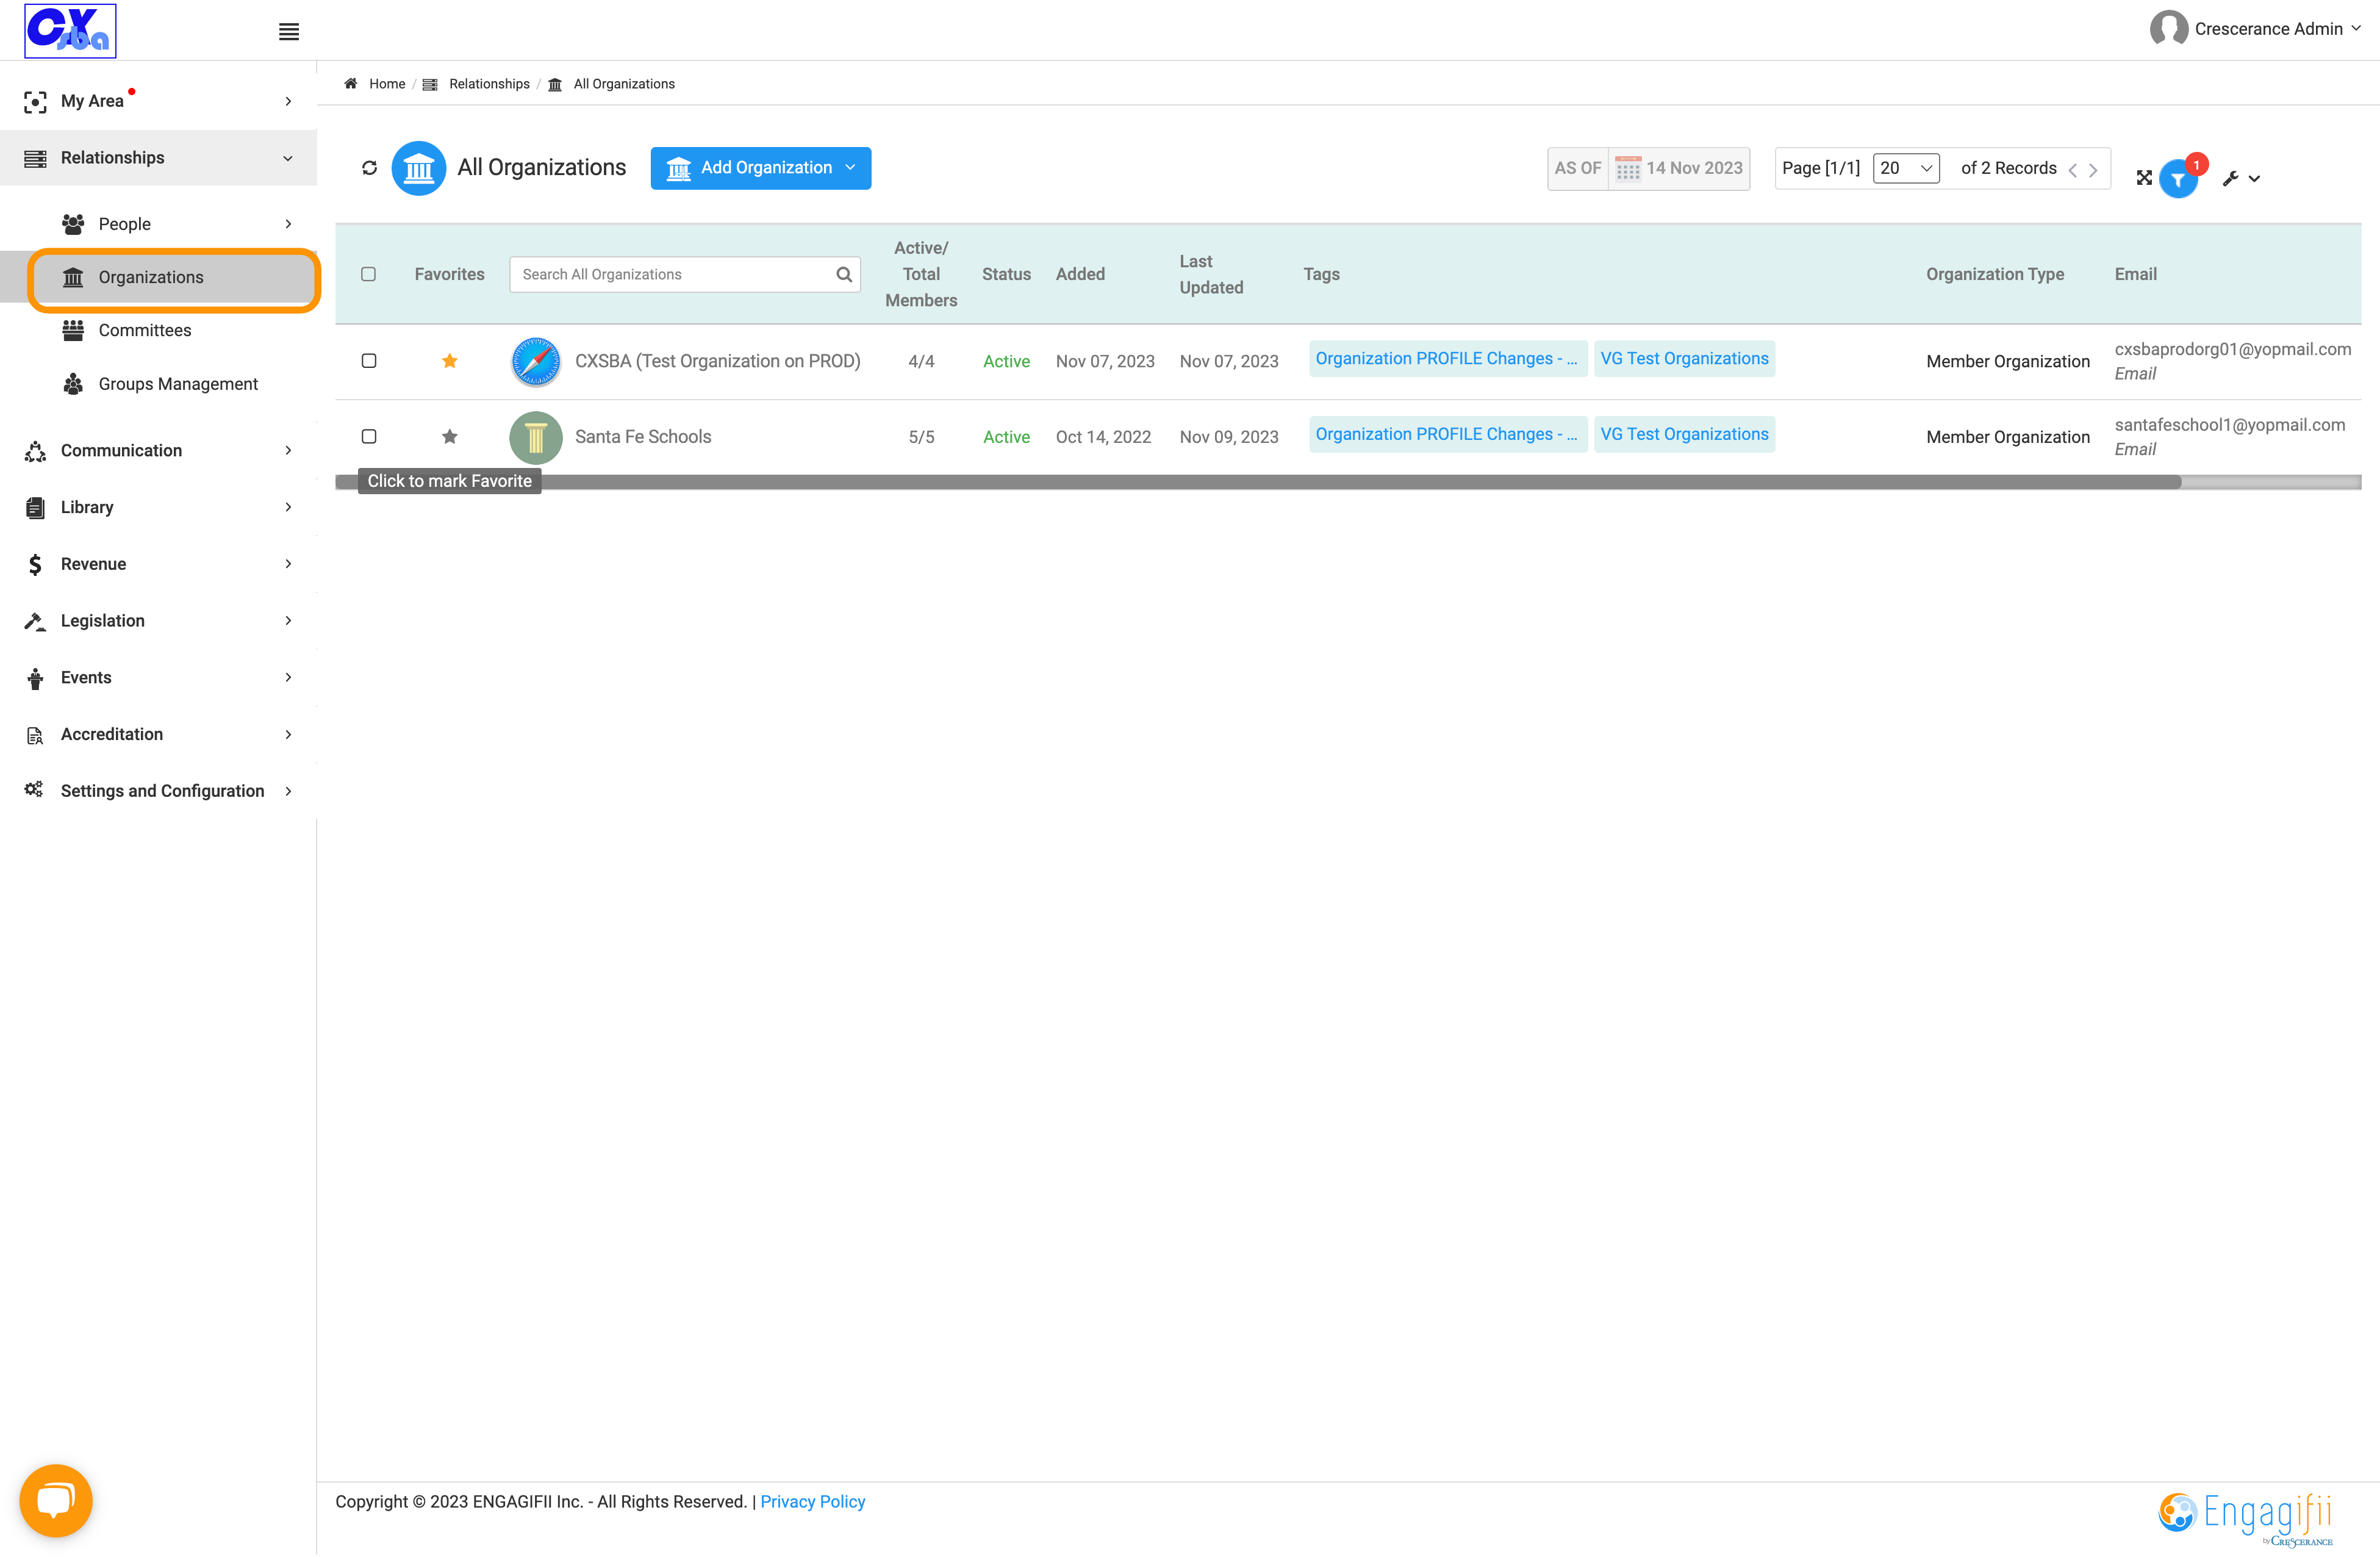Open the Add Organization dropdown
Image resolution: width=2380 pixels, height=1557 pixels.
tap(761, 168)
